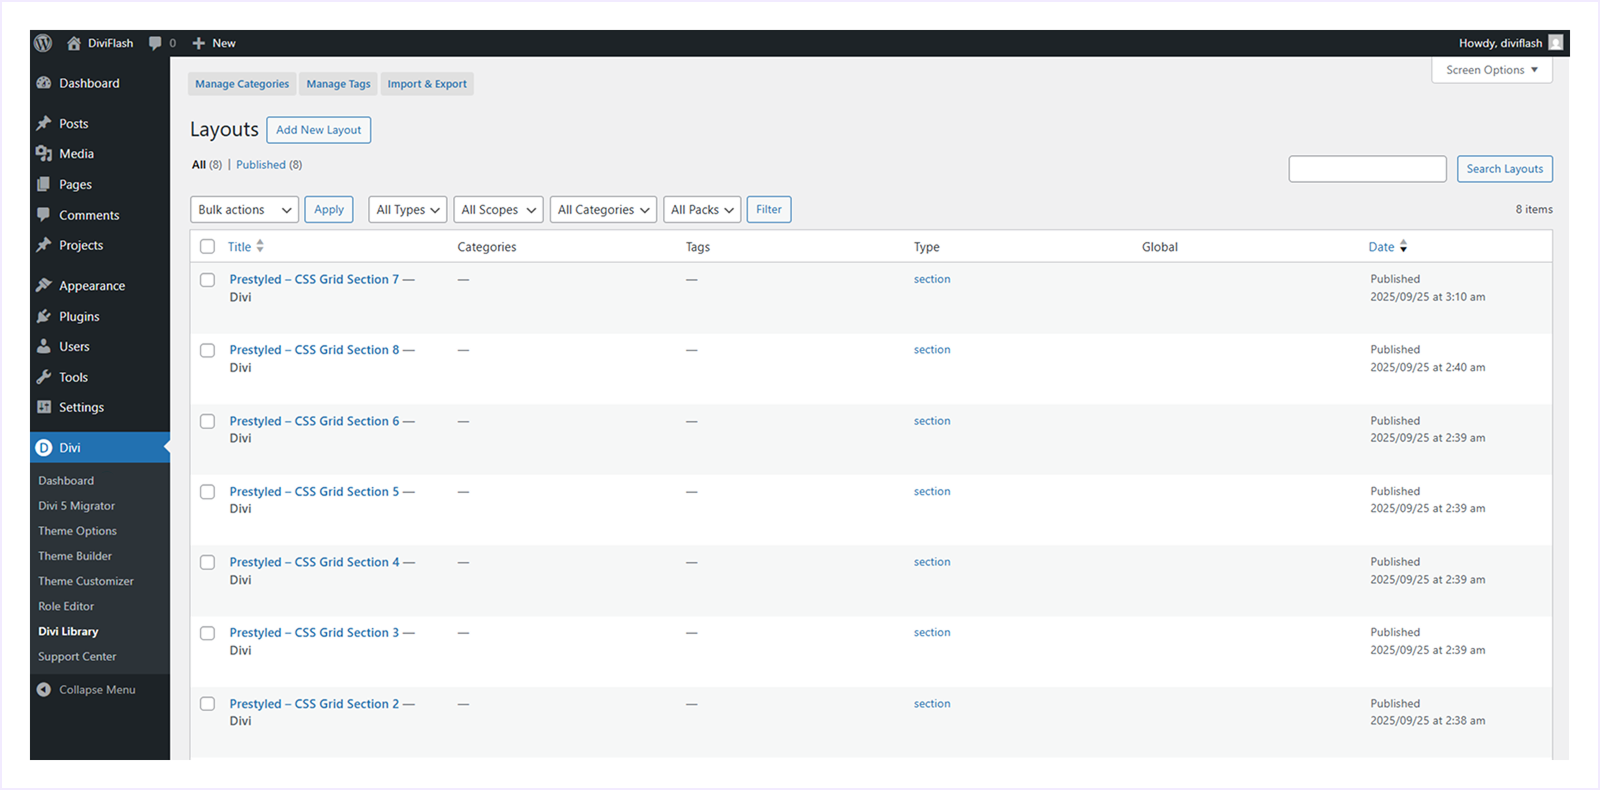Open the Bulk actions dropdown
The width and height of the screenshot is (1600, 790).
click(244, 210)
